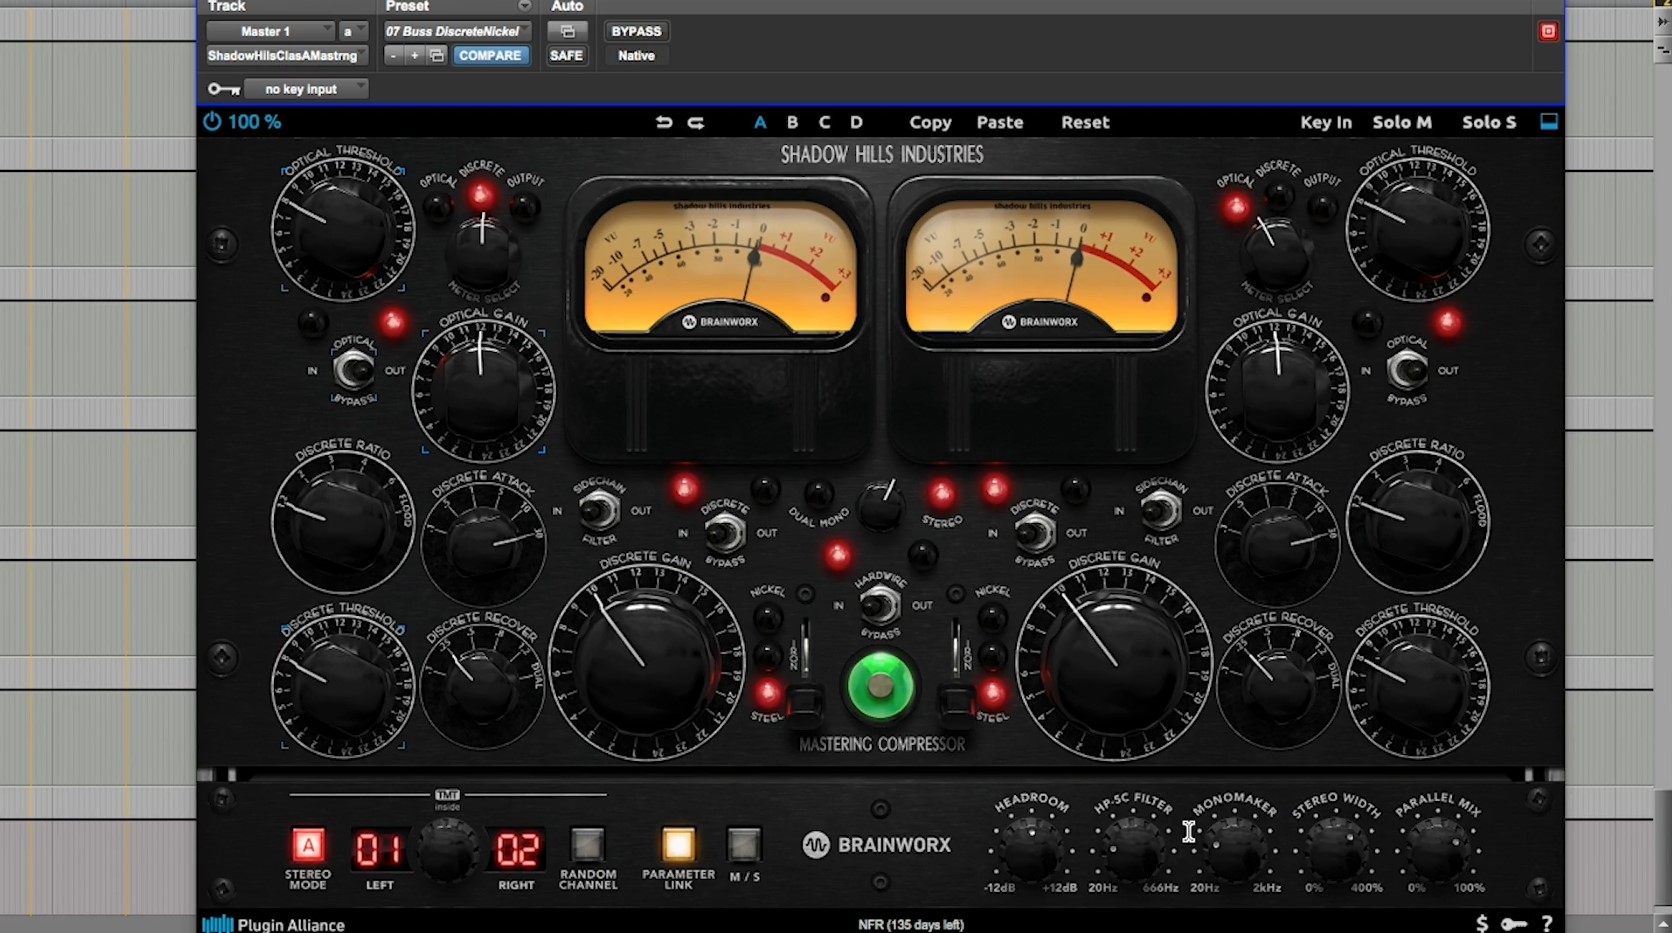
Task: Open the question mark help icon
Action: [1547, 924]
